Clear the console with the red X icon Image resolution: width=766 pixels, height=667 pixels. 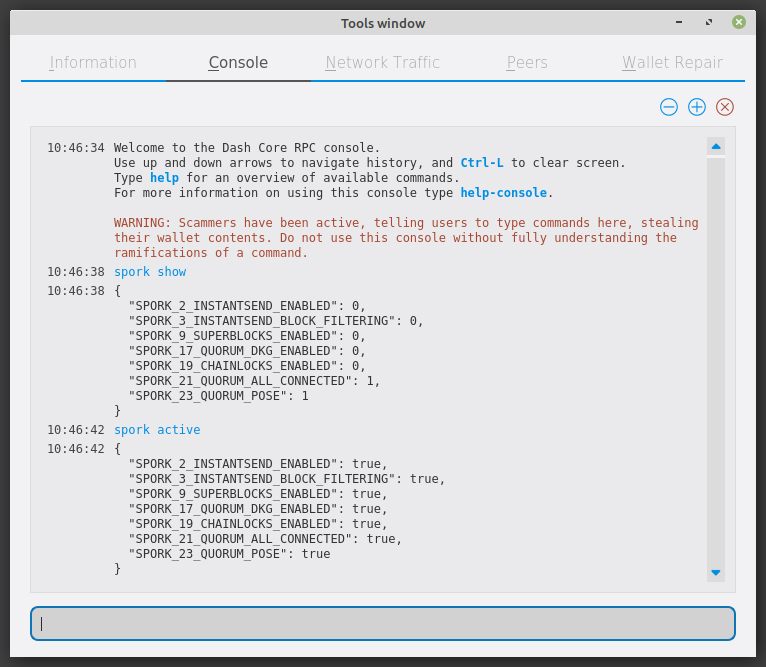[x=725, y=107]
